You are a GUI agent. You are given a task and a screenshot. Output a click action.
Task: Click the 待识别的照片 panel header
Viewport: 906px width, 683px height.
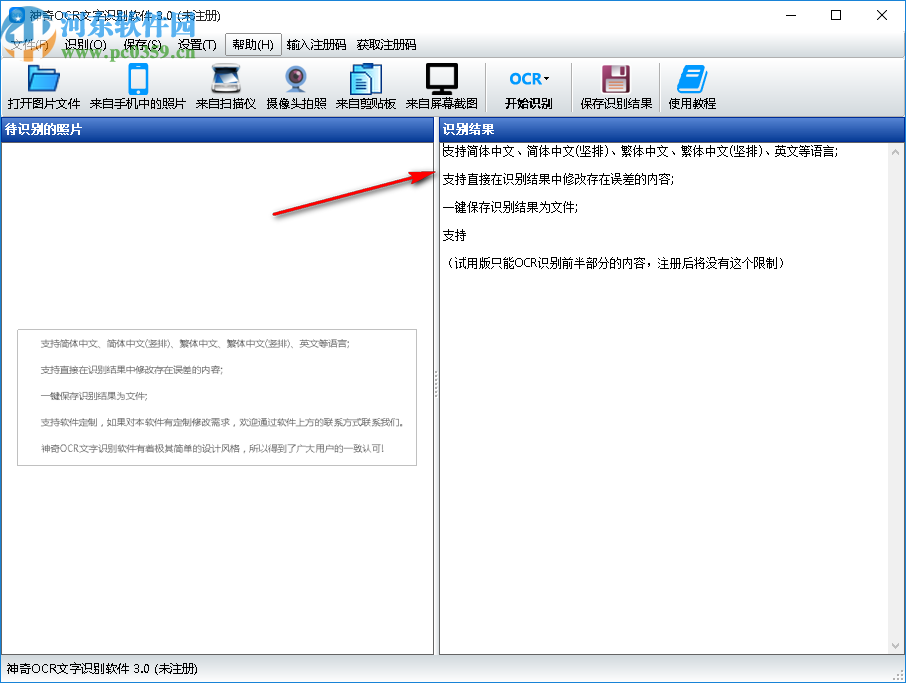(217, 129)
